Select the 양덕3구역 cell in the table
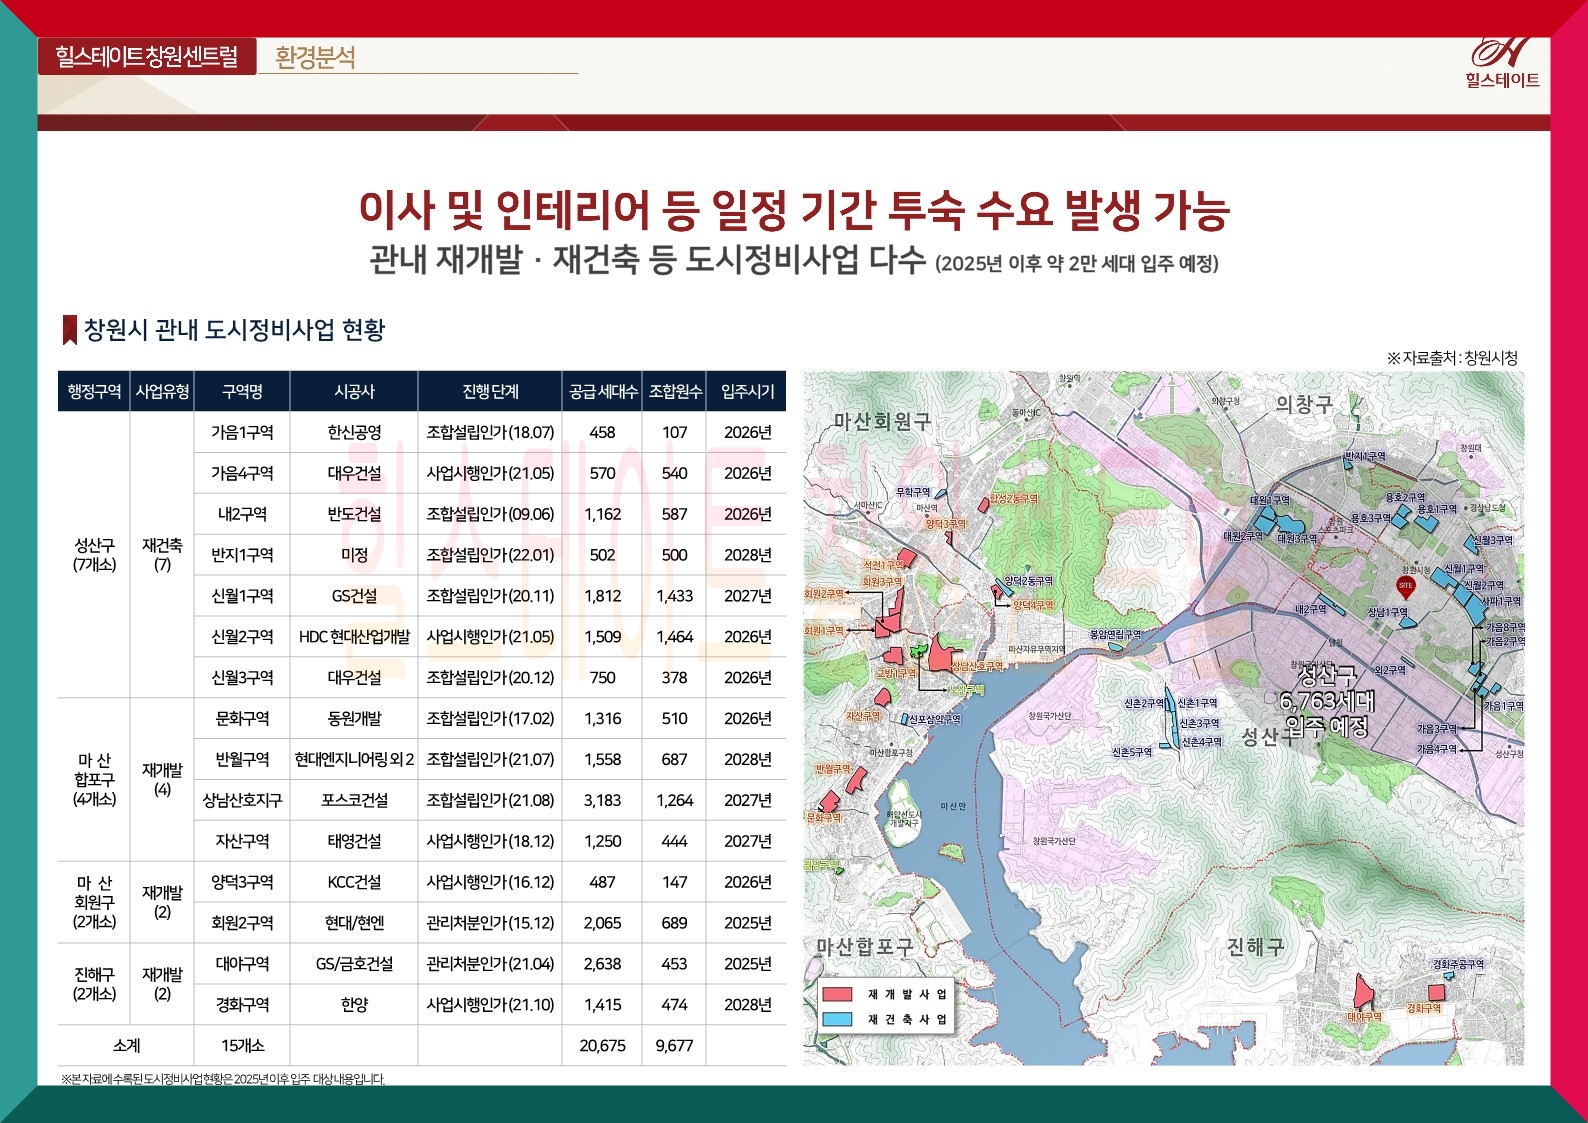The width and height of the screenshot is (1588, 1123). pyautogui.click(x=242, y=883)
